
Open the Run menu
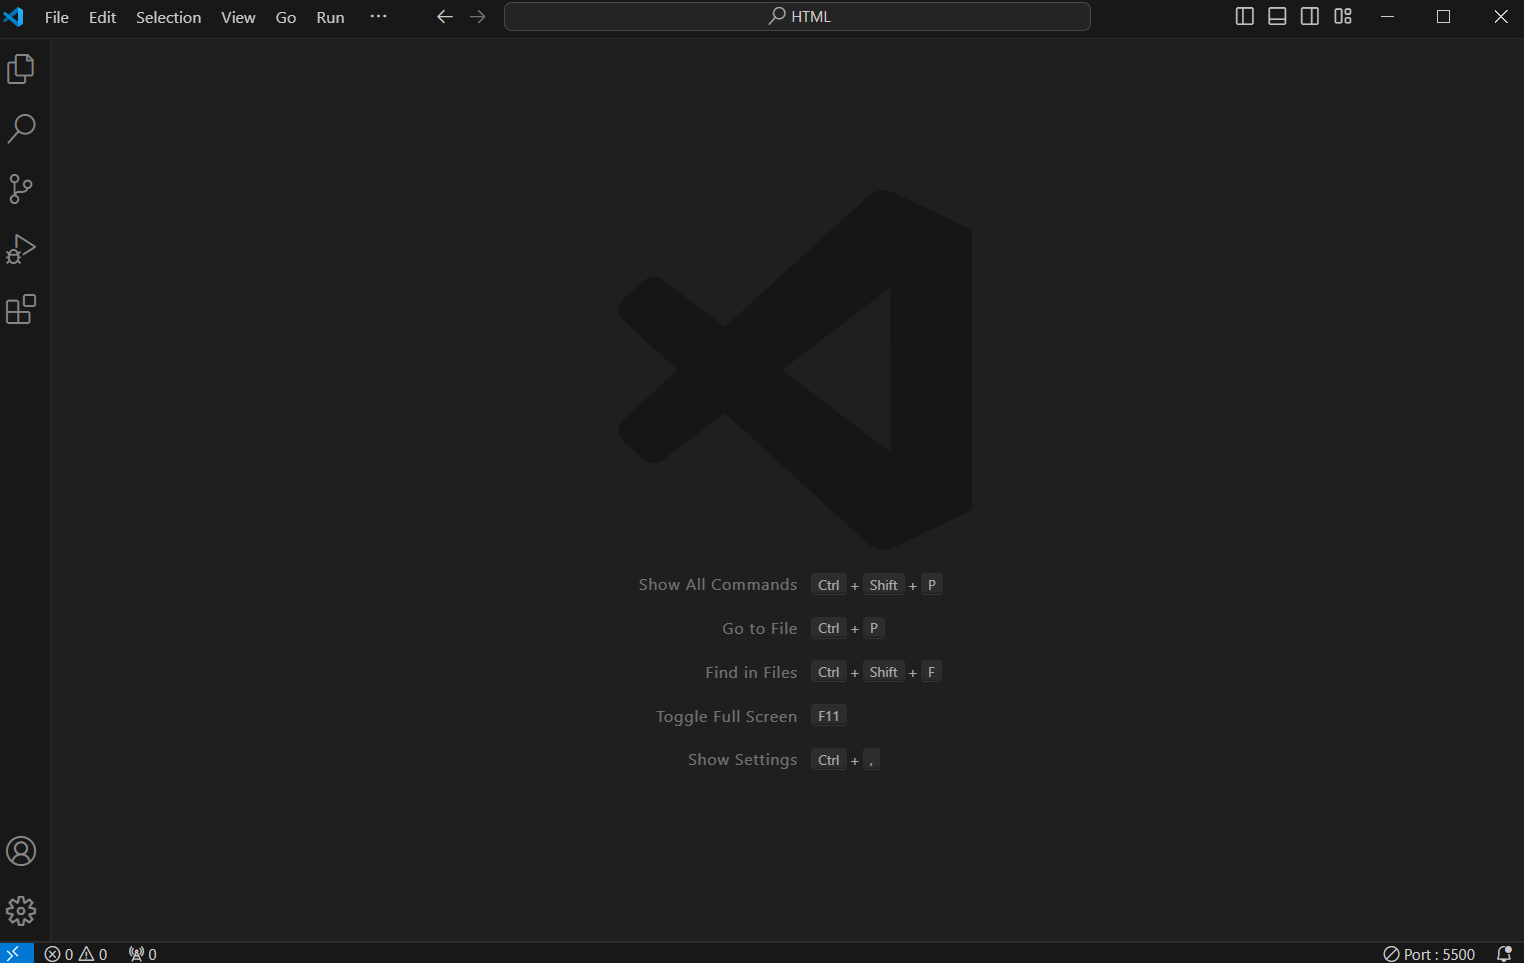tap(330, 17)
